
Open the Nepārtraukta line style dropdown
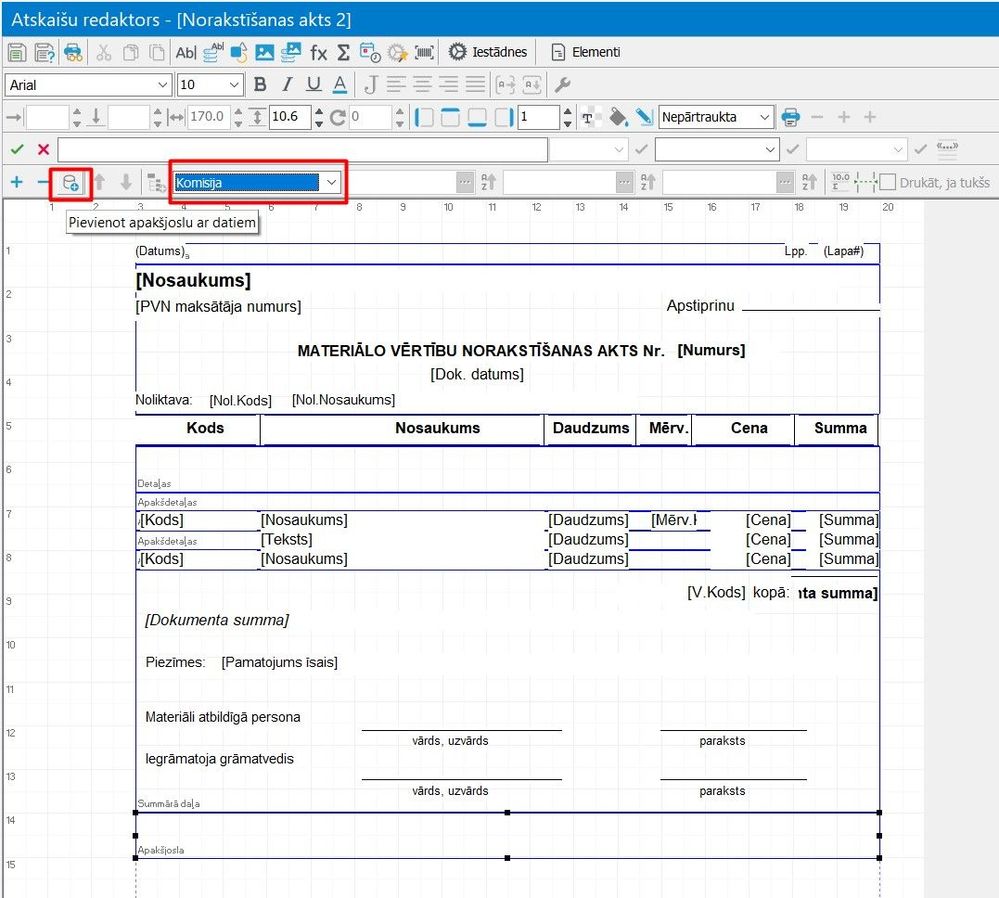pos(765,117)
